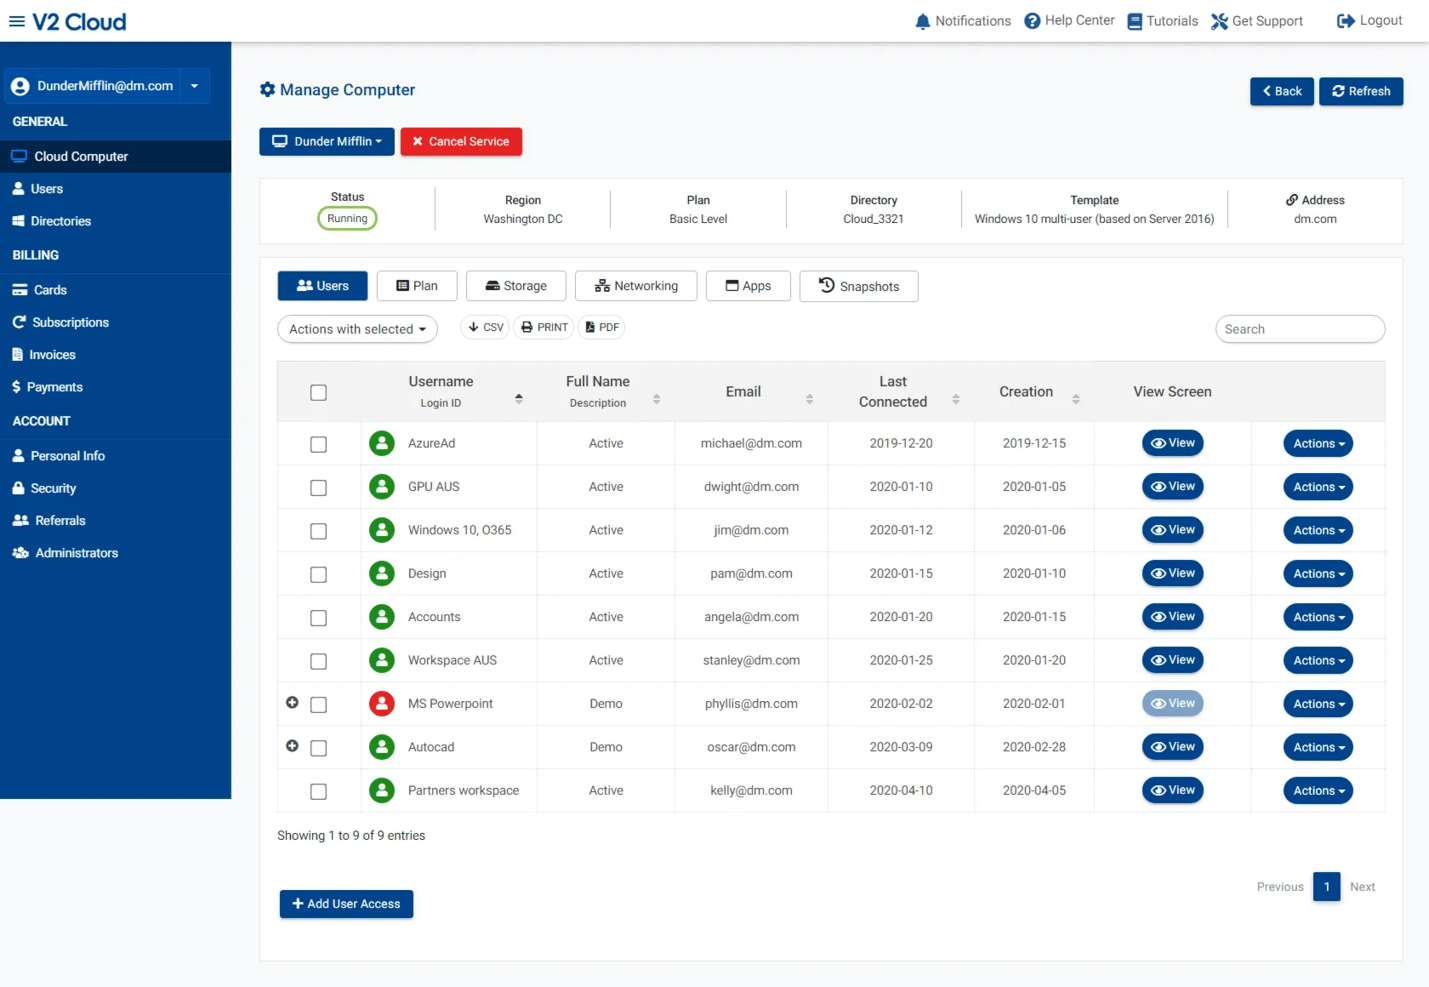1429x987 pixels.
Task: Select the Cloud Computer sidebar item
Action: click(x=80, y=156)
